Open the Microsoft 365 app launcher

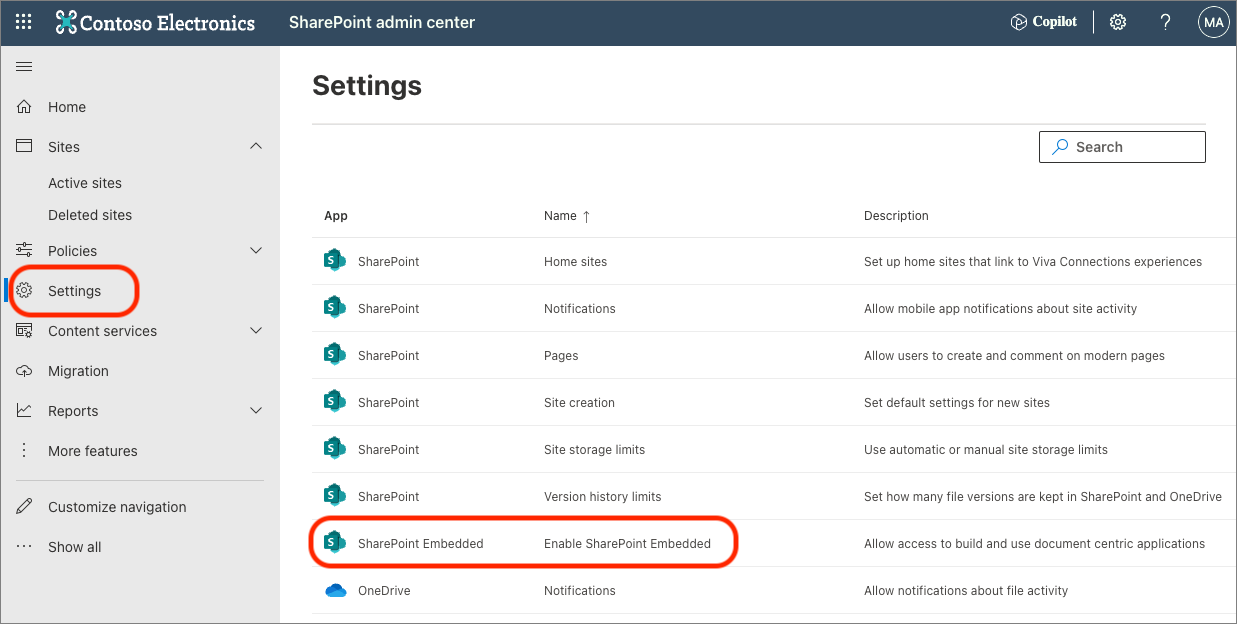tap(23, 21)
